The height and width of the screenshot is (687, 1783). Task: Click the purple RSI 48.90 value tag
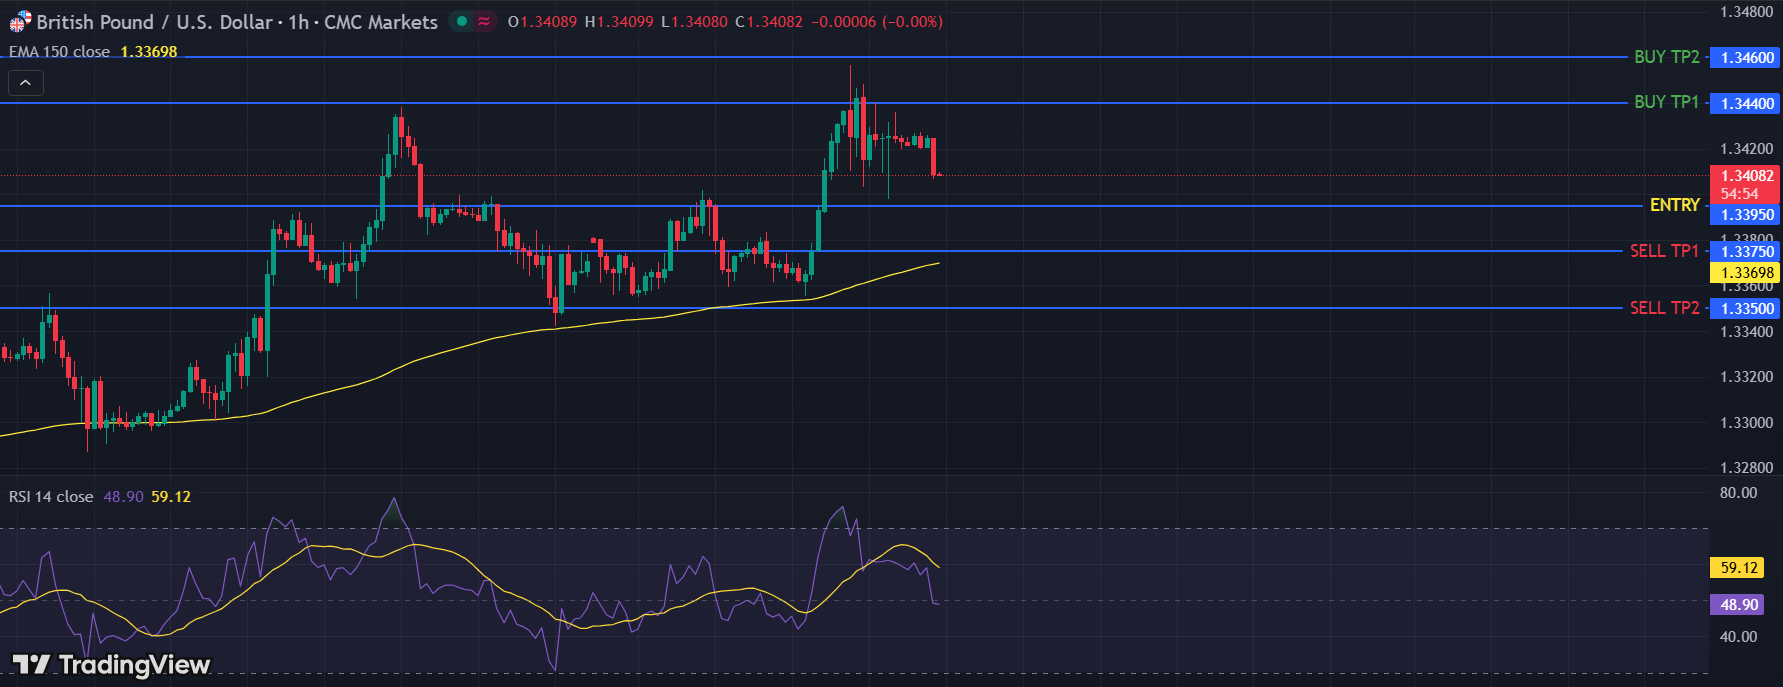coord(1739,605)
